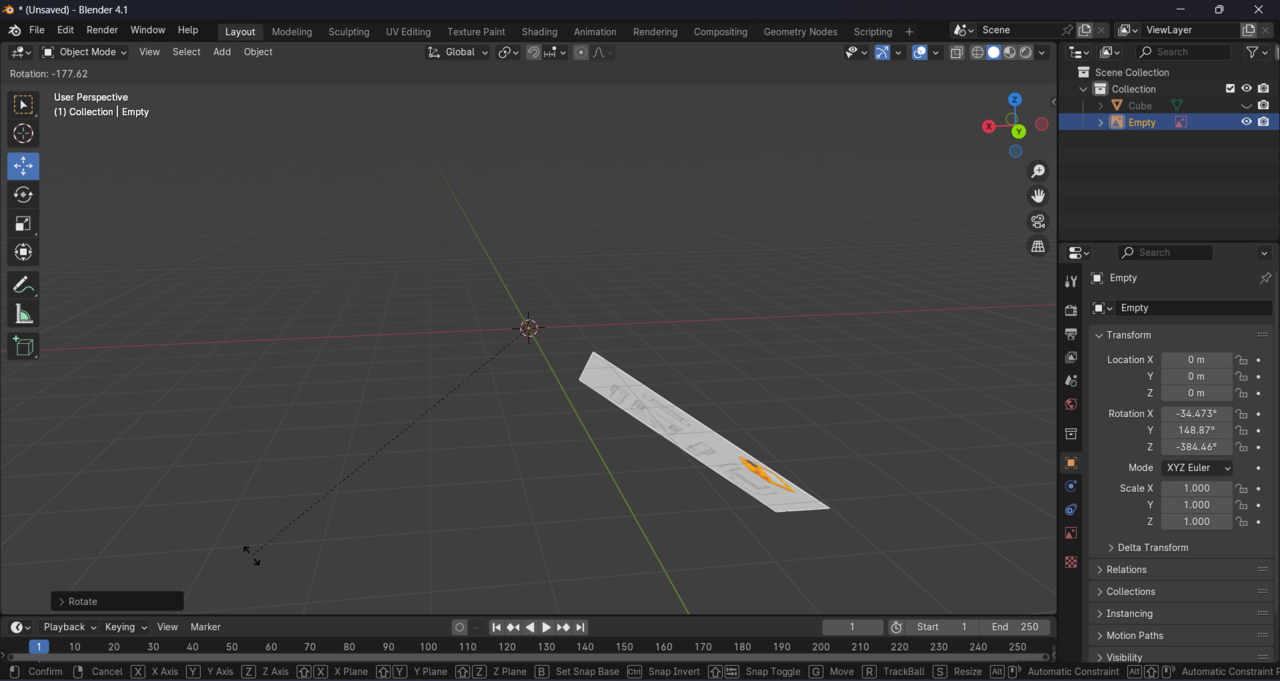The image size is (1280, 681).
Task: Toggle X-ray mode in header
Action: pyautogui.click(x=957, y=52)
